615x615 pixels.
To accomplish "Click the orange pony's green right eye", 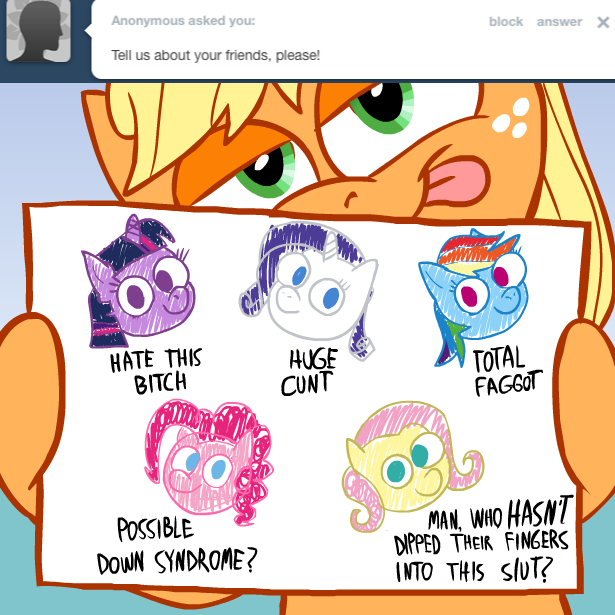I will point(382,105).
